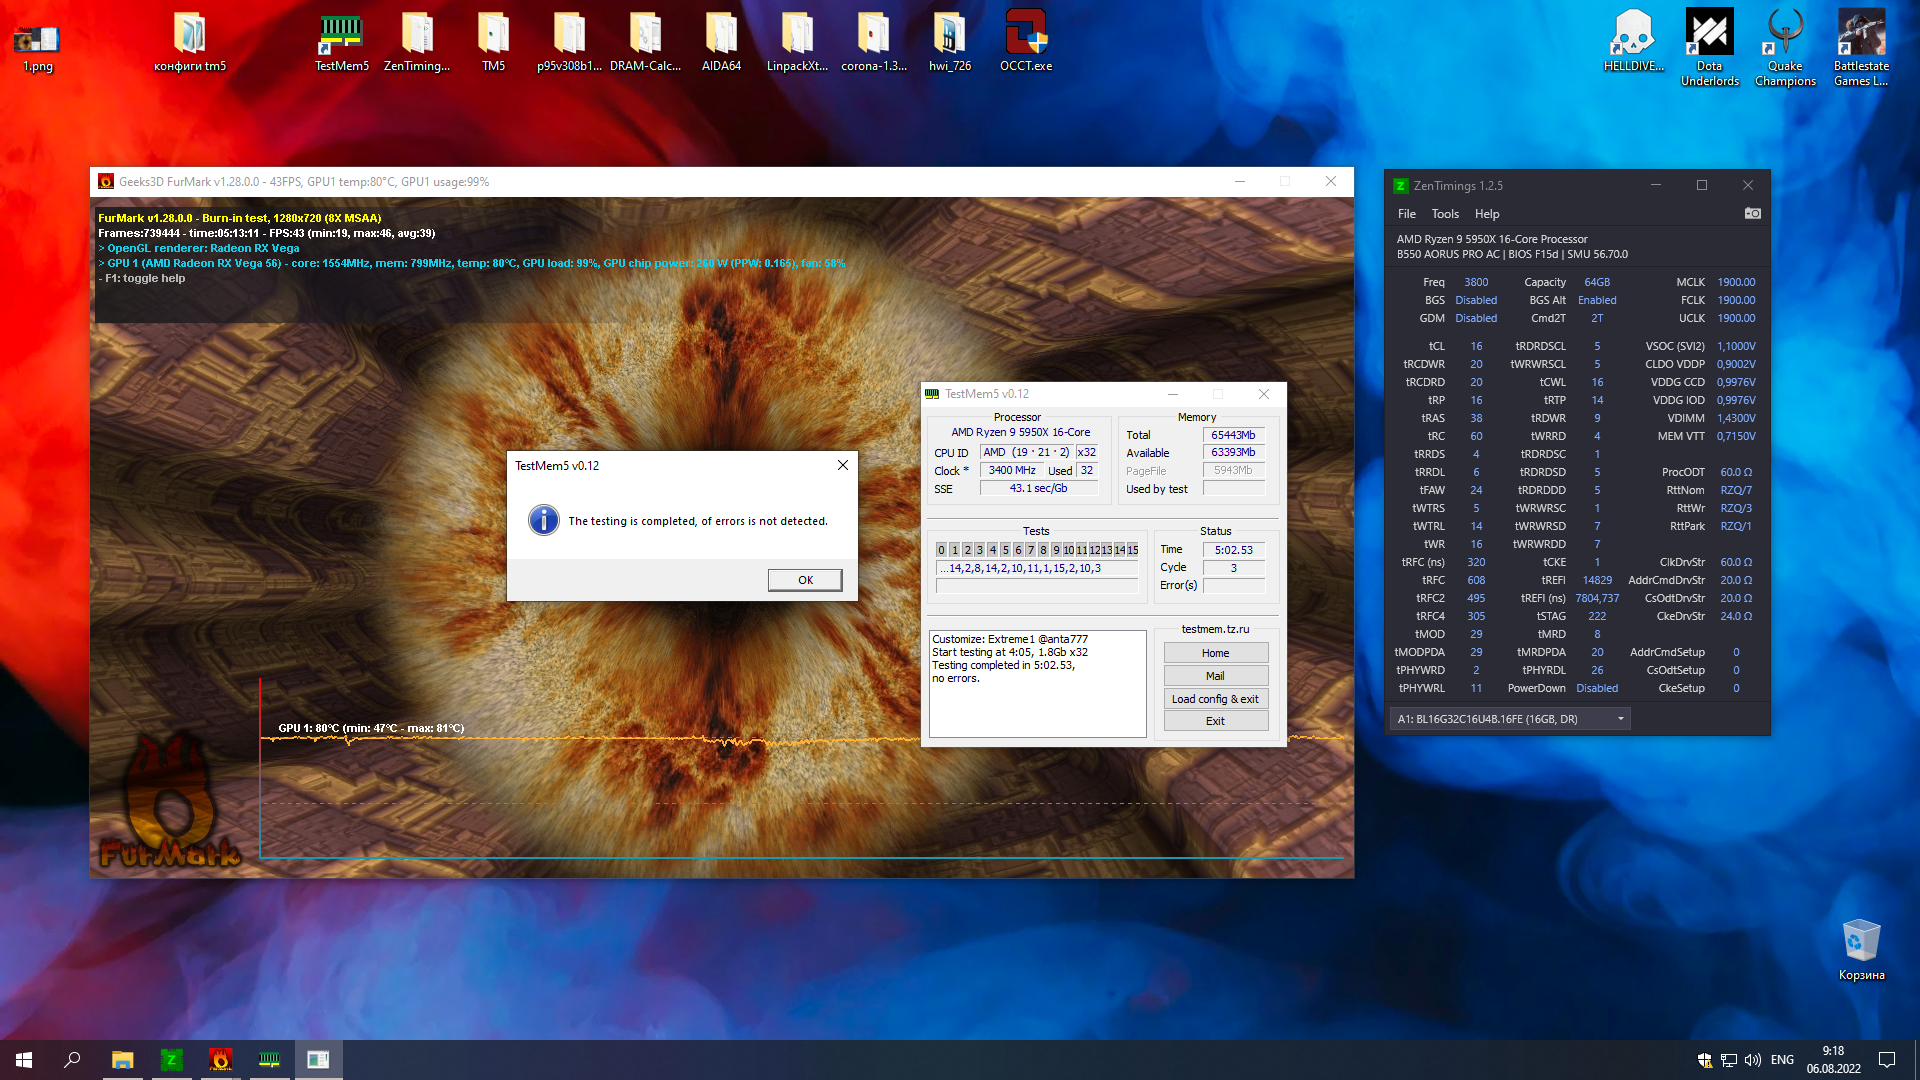The image size is (1920, 1080).
Task: Expand the memory module A1 dropdown
Action: coord(1620,719)
